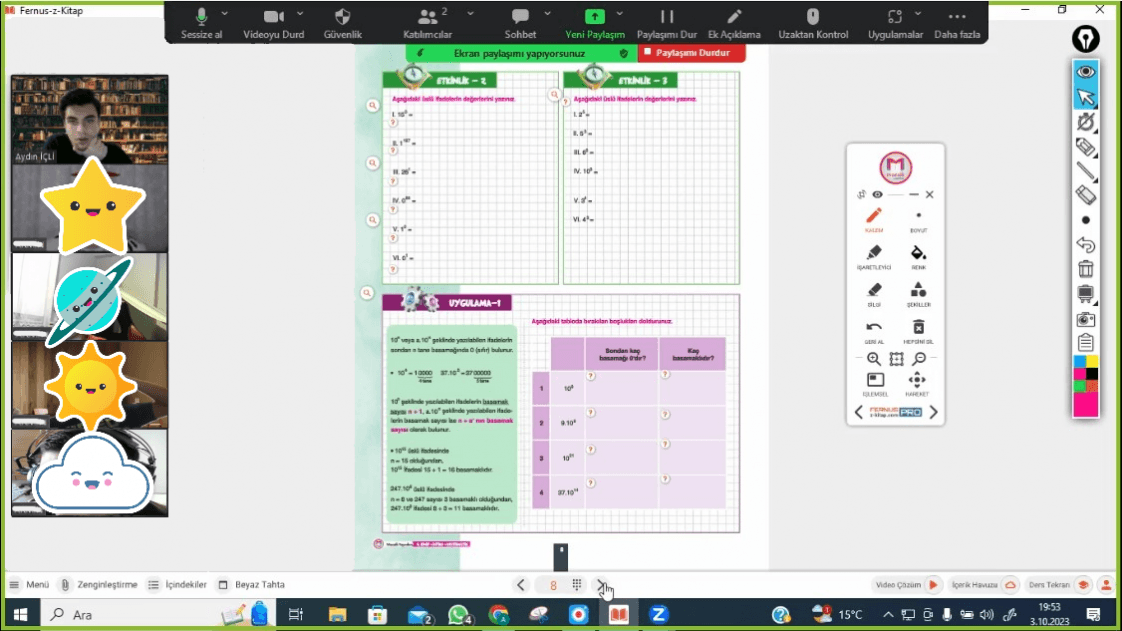Open Ders Tekrarı lesson review
The width and height of the screenshot is (1122, 631).
click(1060, 584)
